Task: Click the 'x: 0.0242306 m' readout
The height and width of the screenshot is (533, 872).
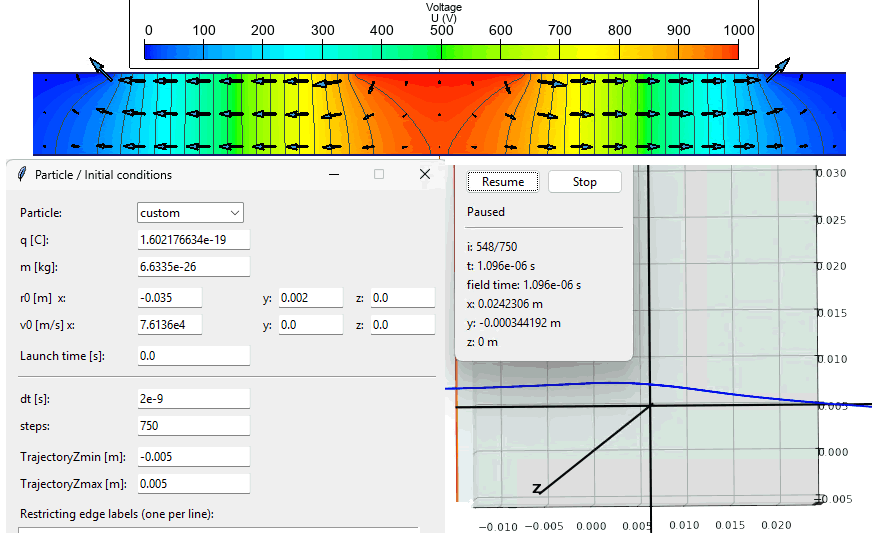Action: (x=505, y=304)
